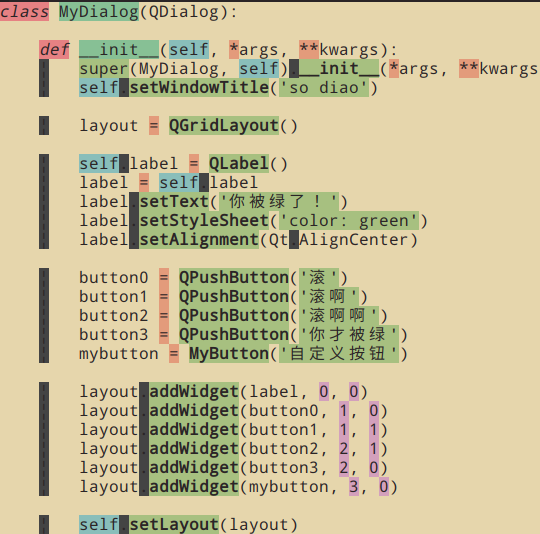The height and width of the screenshot is (534, 540).
Task: Click QDialog base class name
Action: 184,11
